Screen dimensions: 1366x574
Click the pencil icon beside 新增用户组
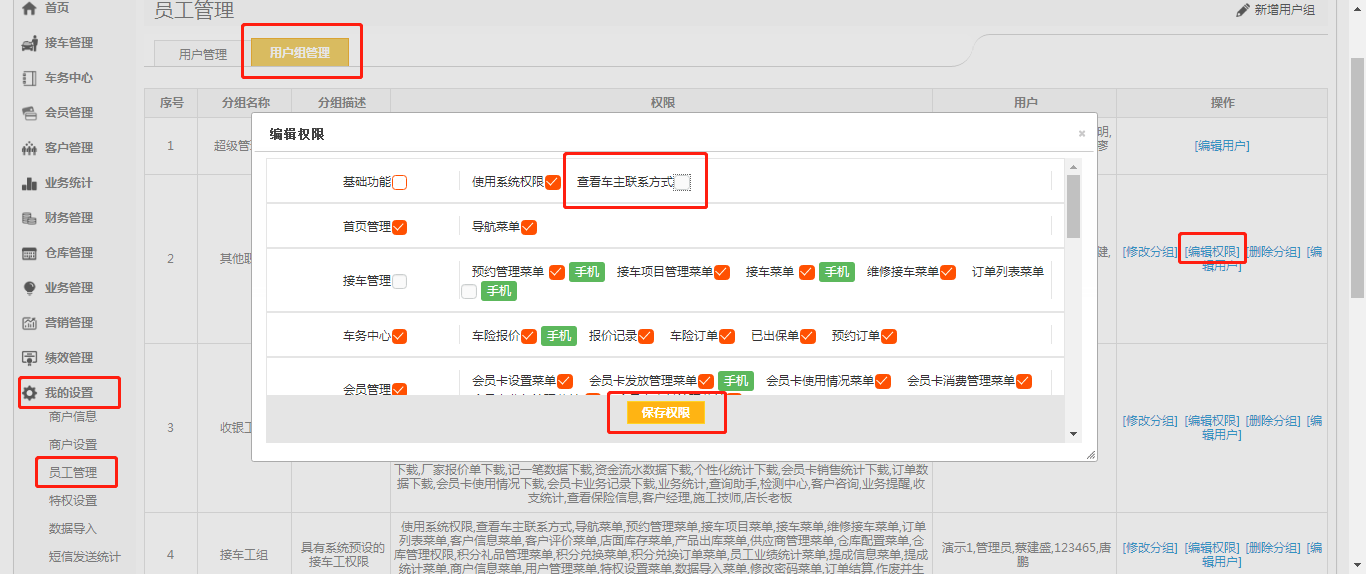1243,10
